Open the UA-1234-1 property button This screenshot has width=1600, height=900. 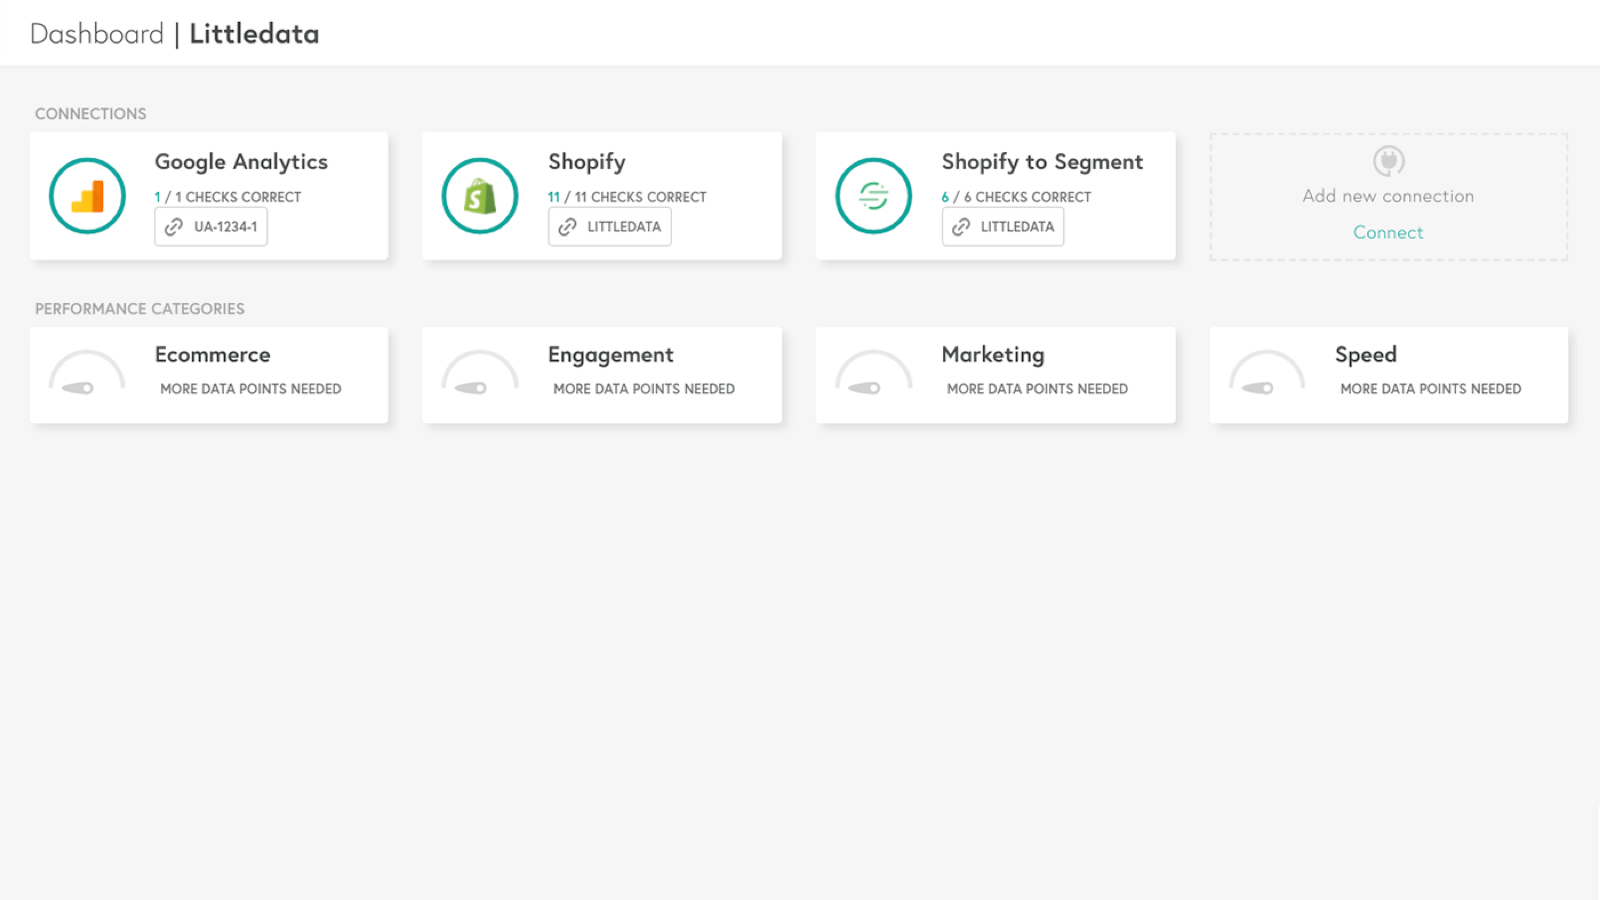(x=211, y=227)
